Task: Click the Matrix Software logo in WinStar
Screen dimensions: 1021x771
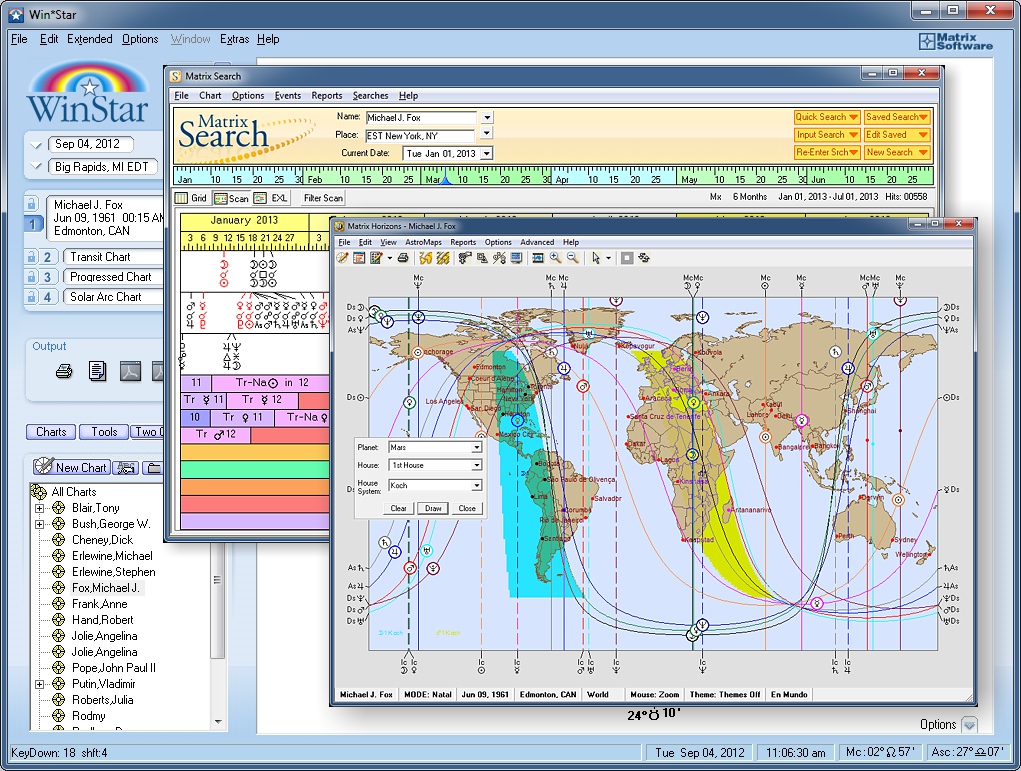Action: pos(956,42)
